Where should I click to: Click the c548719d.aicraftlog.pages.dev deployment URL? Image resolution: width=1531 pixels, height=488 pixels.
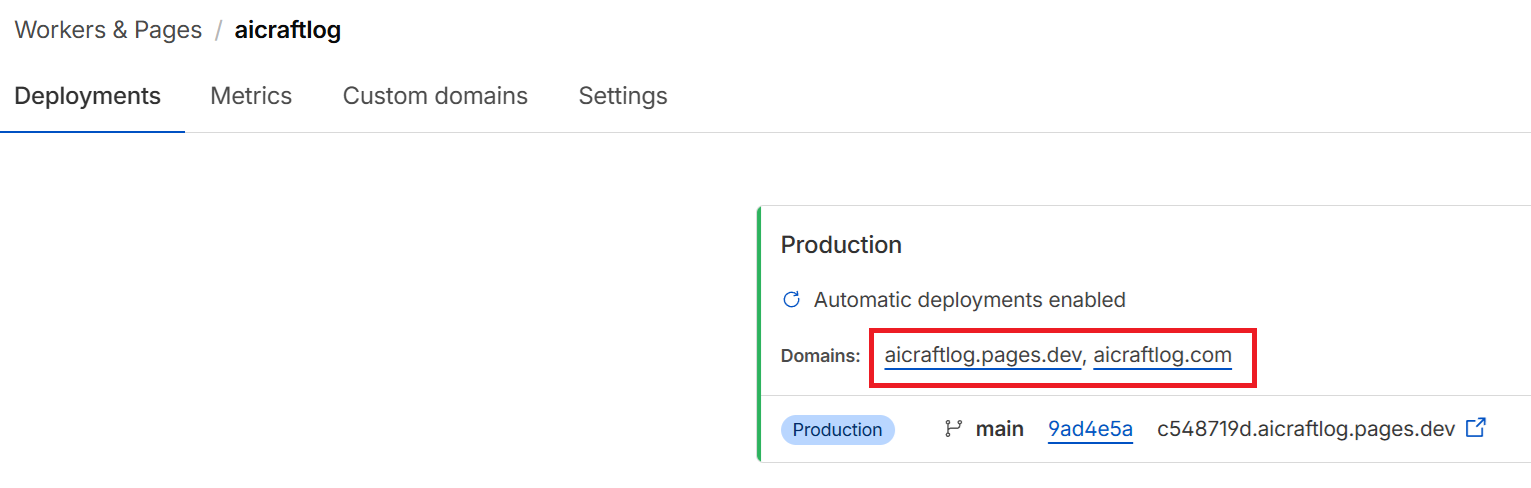tap(1305, 430)
